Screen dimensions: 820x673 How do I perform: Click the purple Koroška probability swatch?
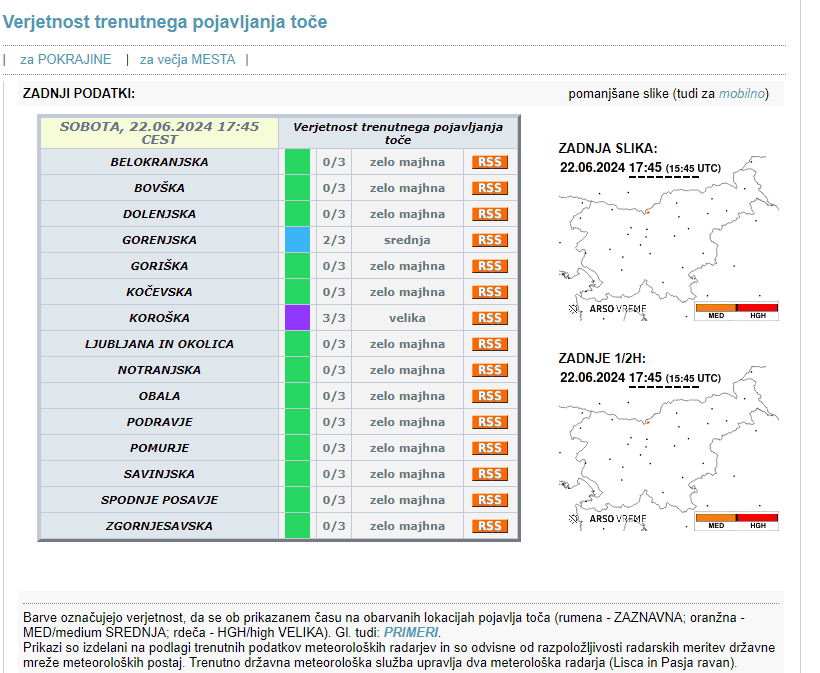(297, 318)
